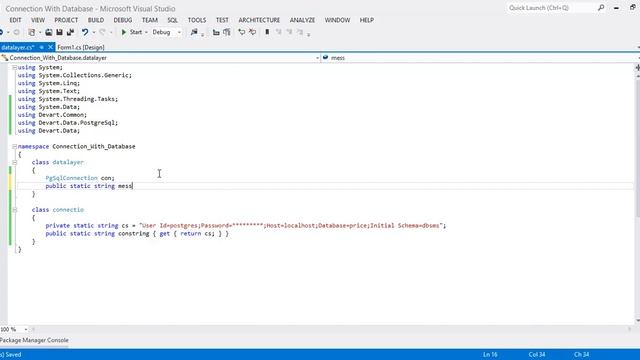
Task: Click the clear bookmarks icon
Action: click(300, 32)
